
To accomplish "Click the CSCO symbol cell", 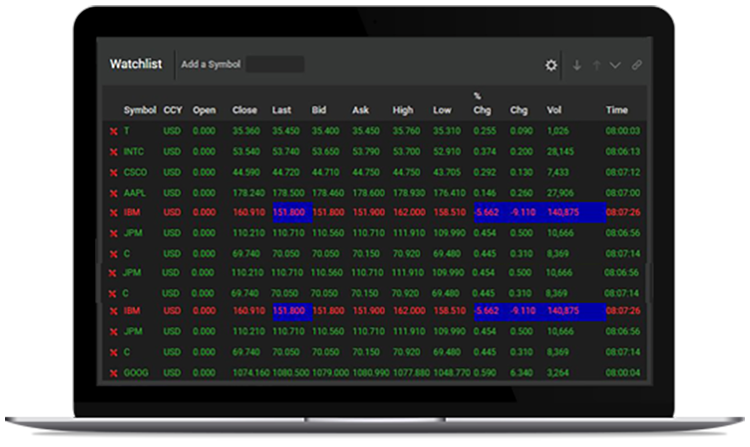I will click(136, 172).
